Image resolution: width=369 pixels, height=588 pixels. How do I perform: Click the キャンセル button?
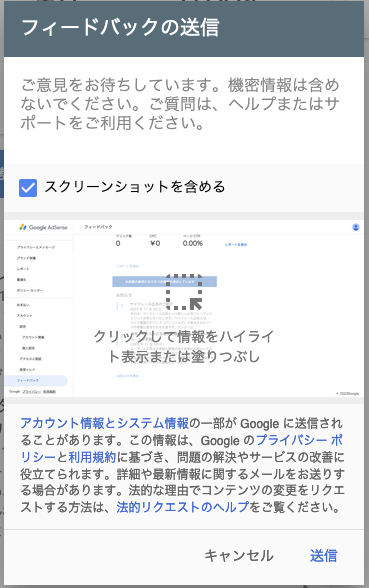pos(239,556)
